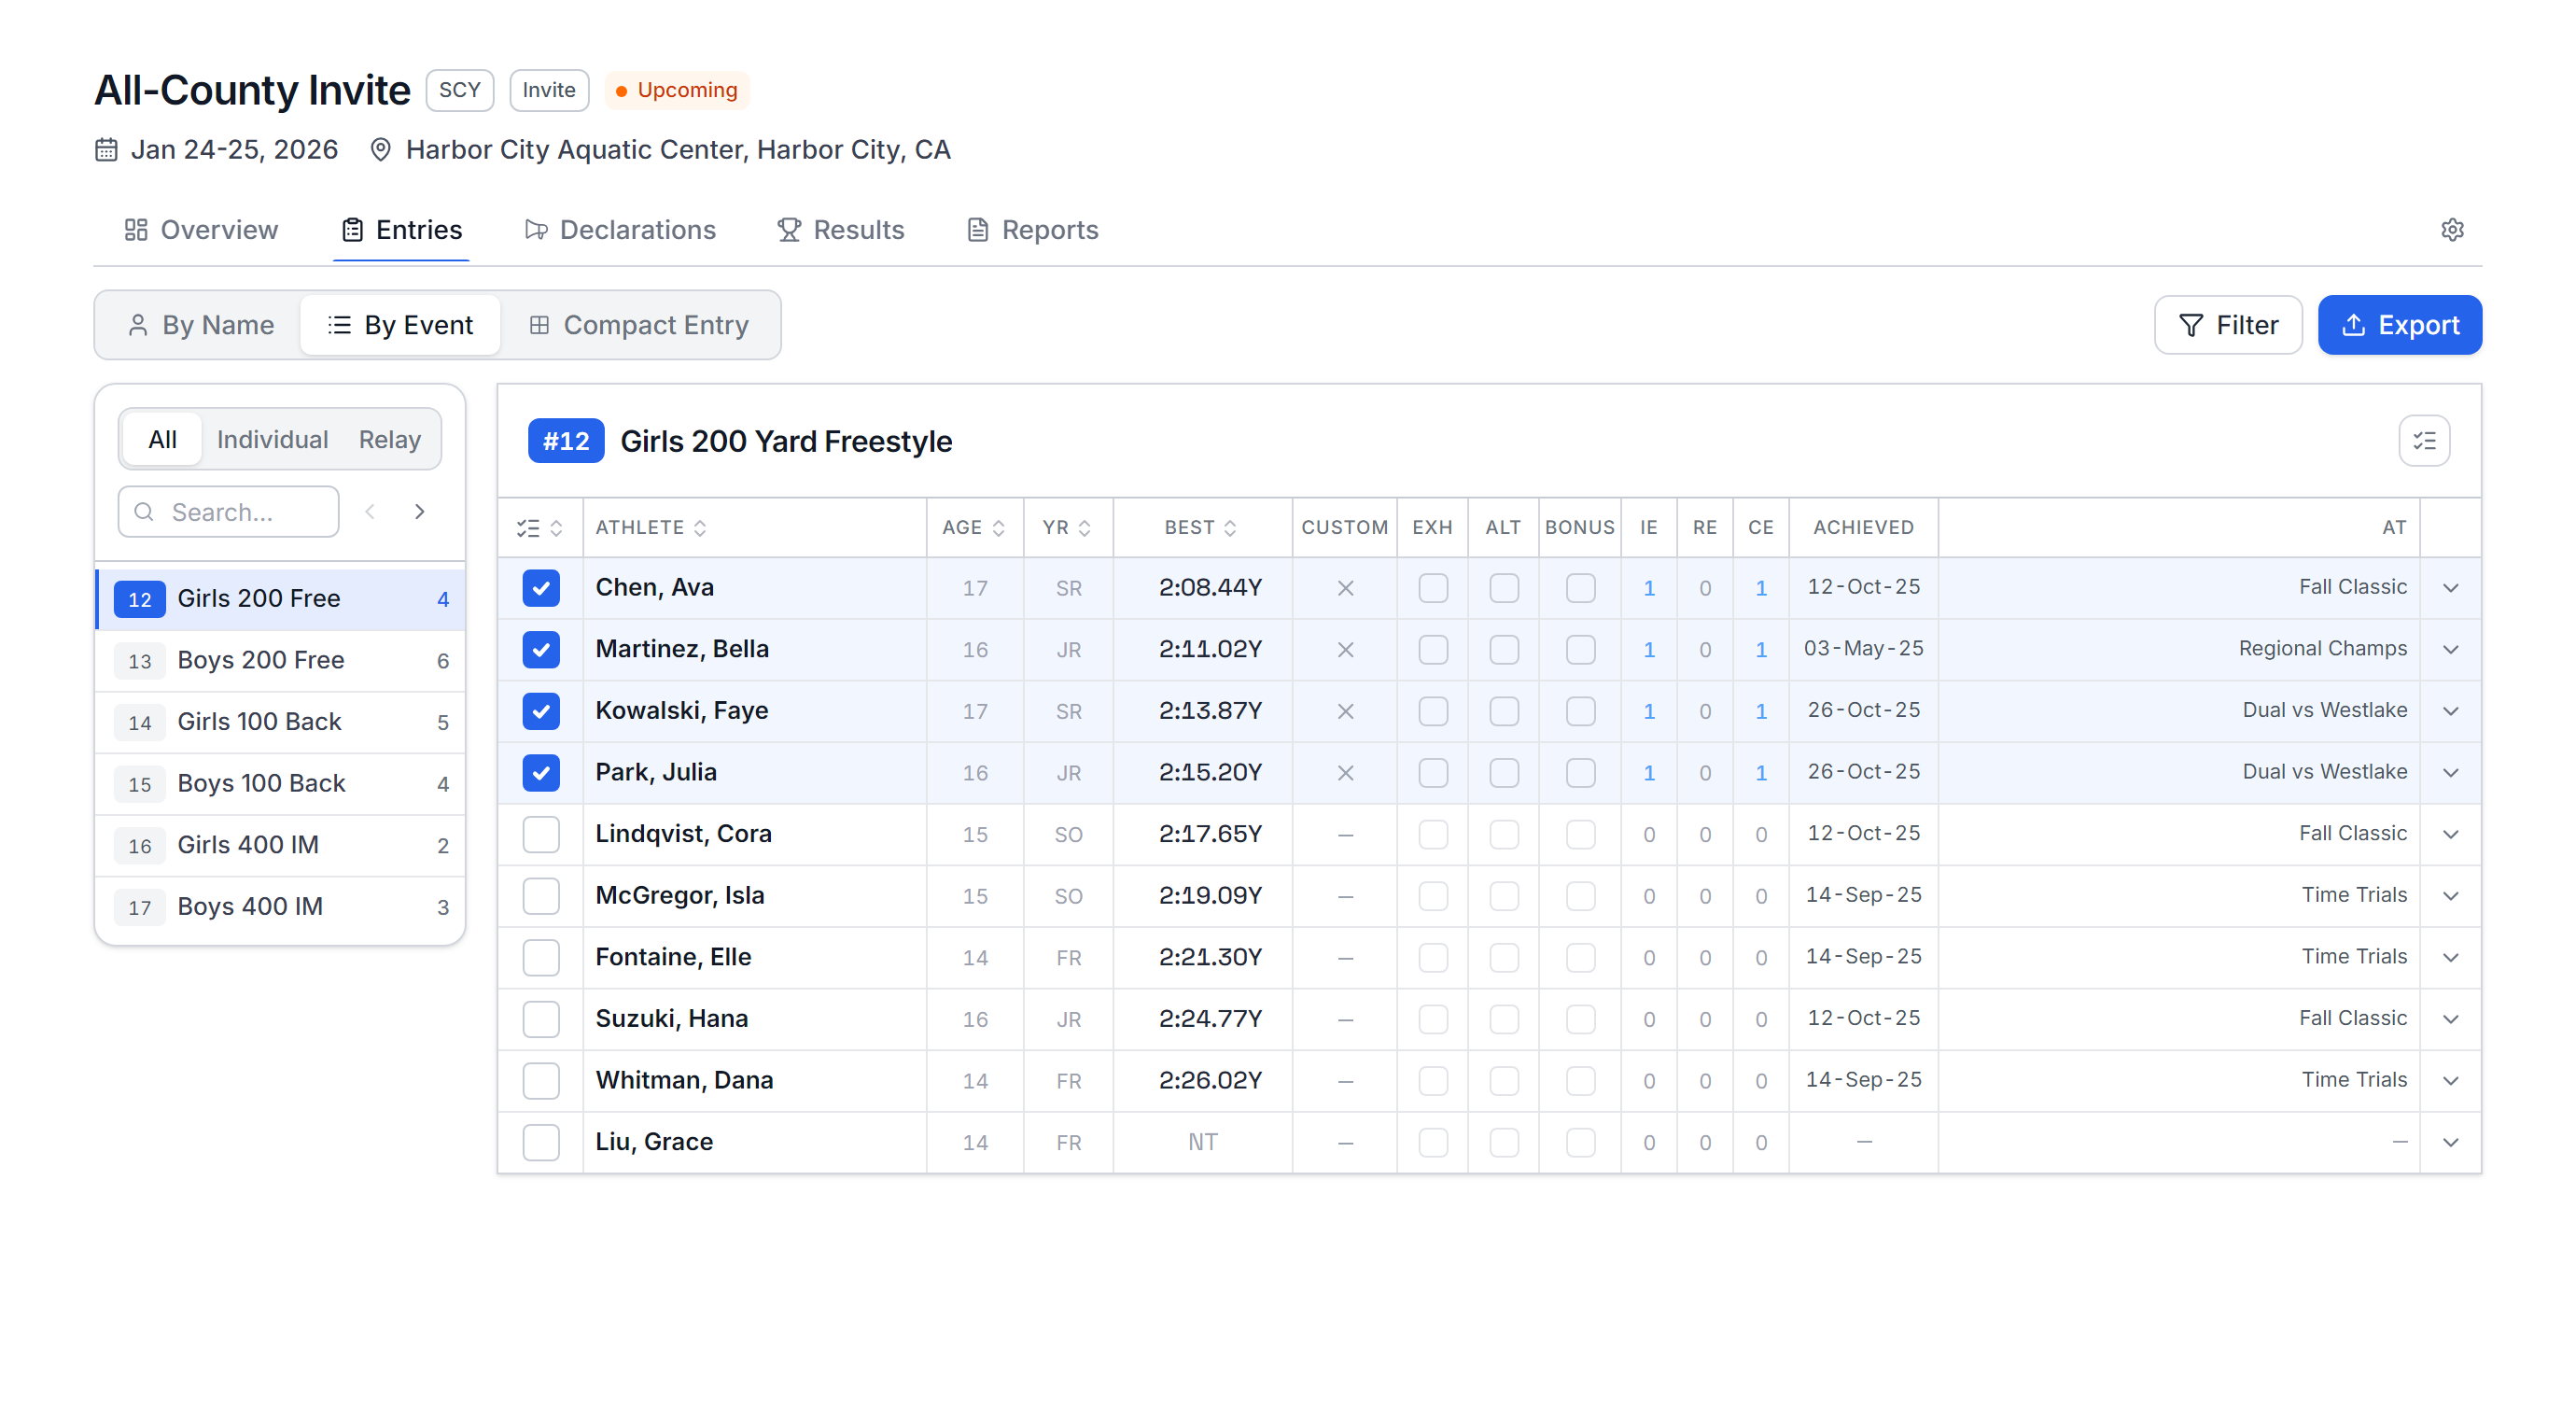Select the Compact Entry view tab

click(639, 325)
